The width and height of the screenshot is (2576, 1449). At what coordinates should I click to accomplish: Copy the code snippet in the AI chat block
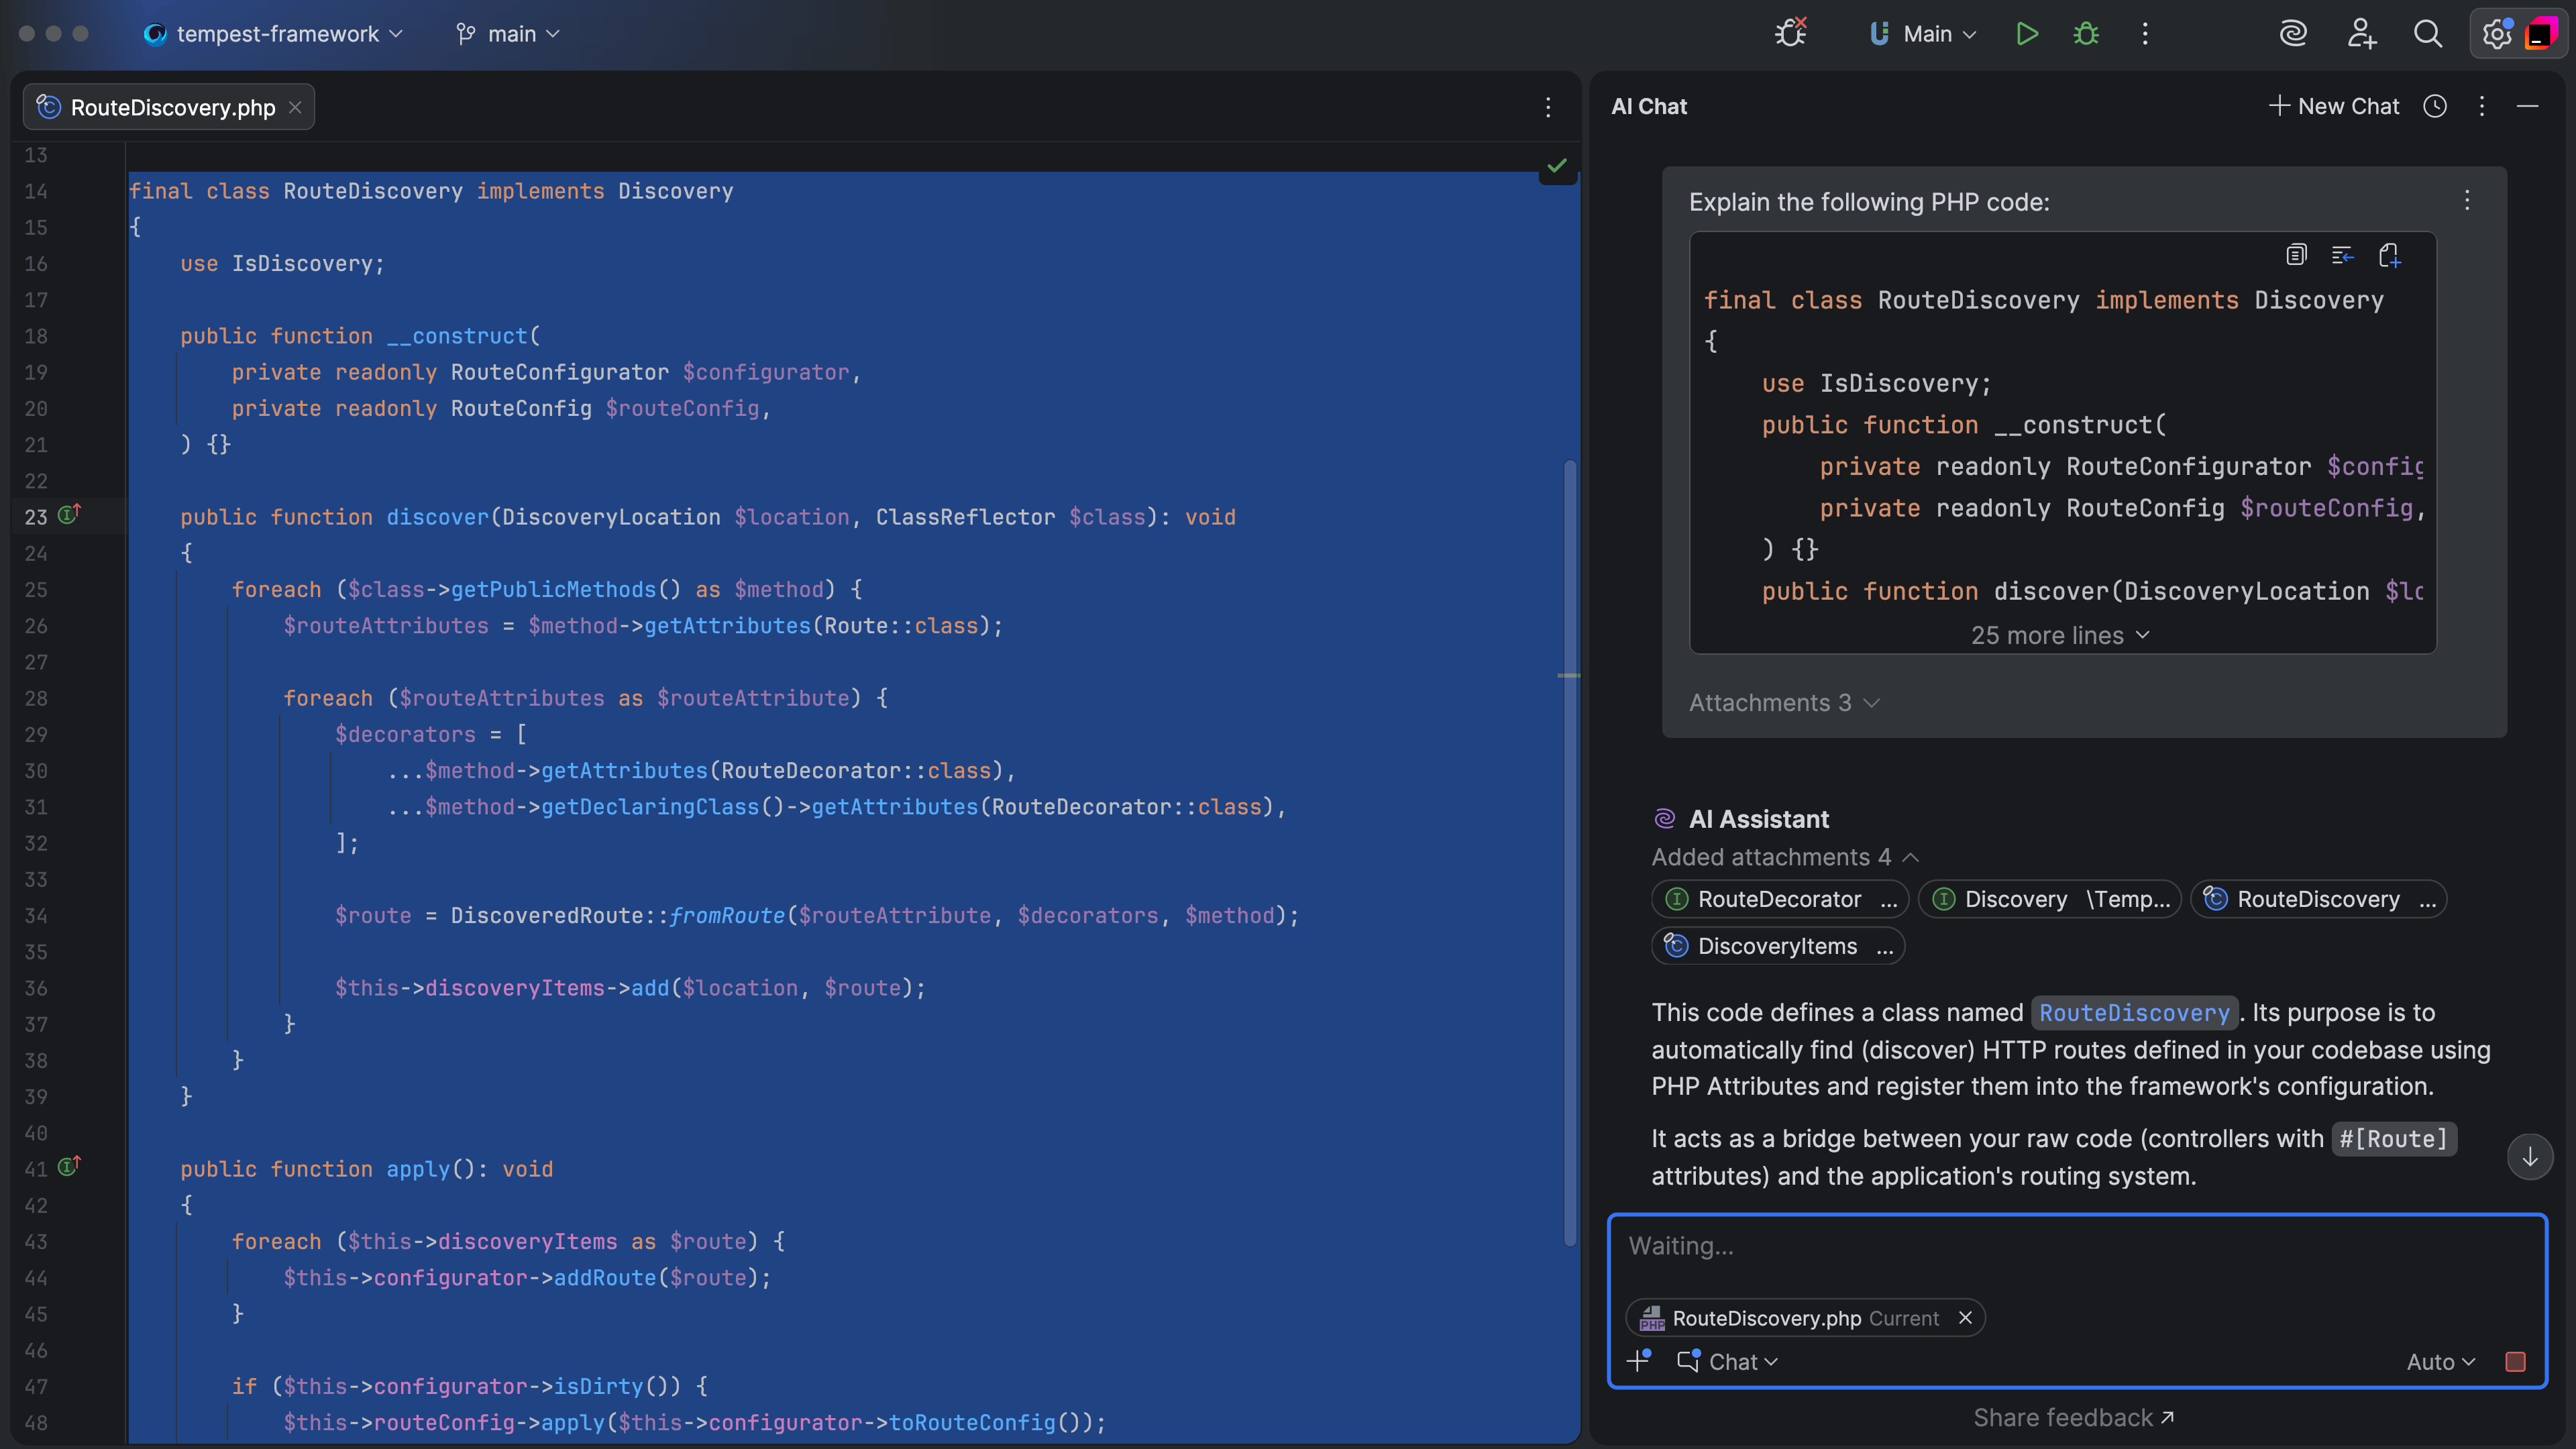[x=2296, y=255]
